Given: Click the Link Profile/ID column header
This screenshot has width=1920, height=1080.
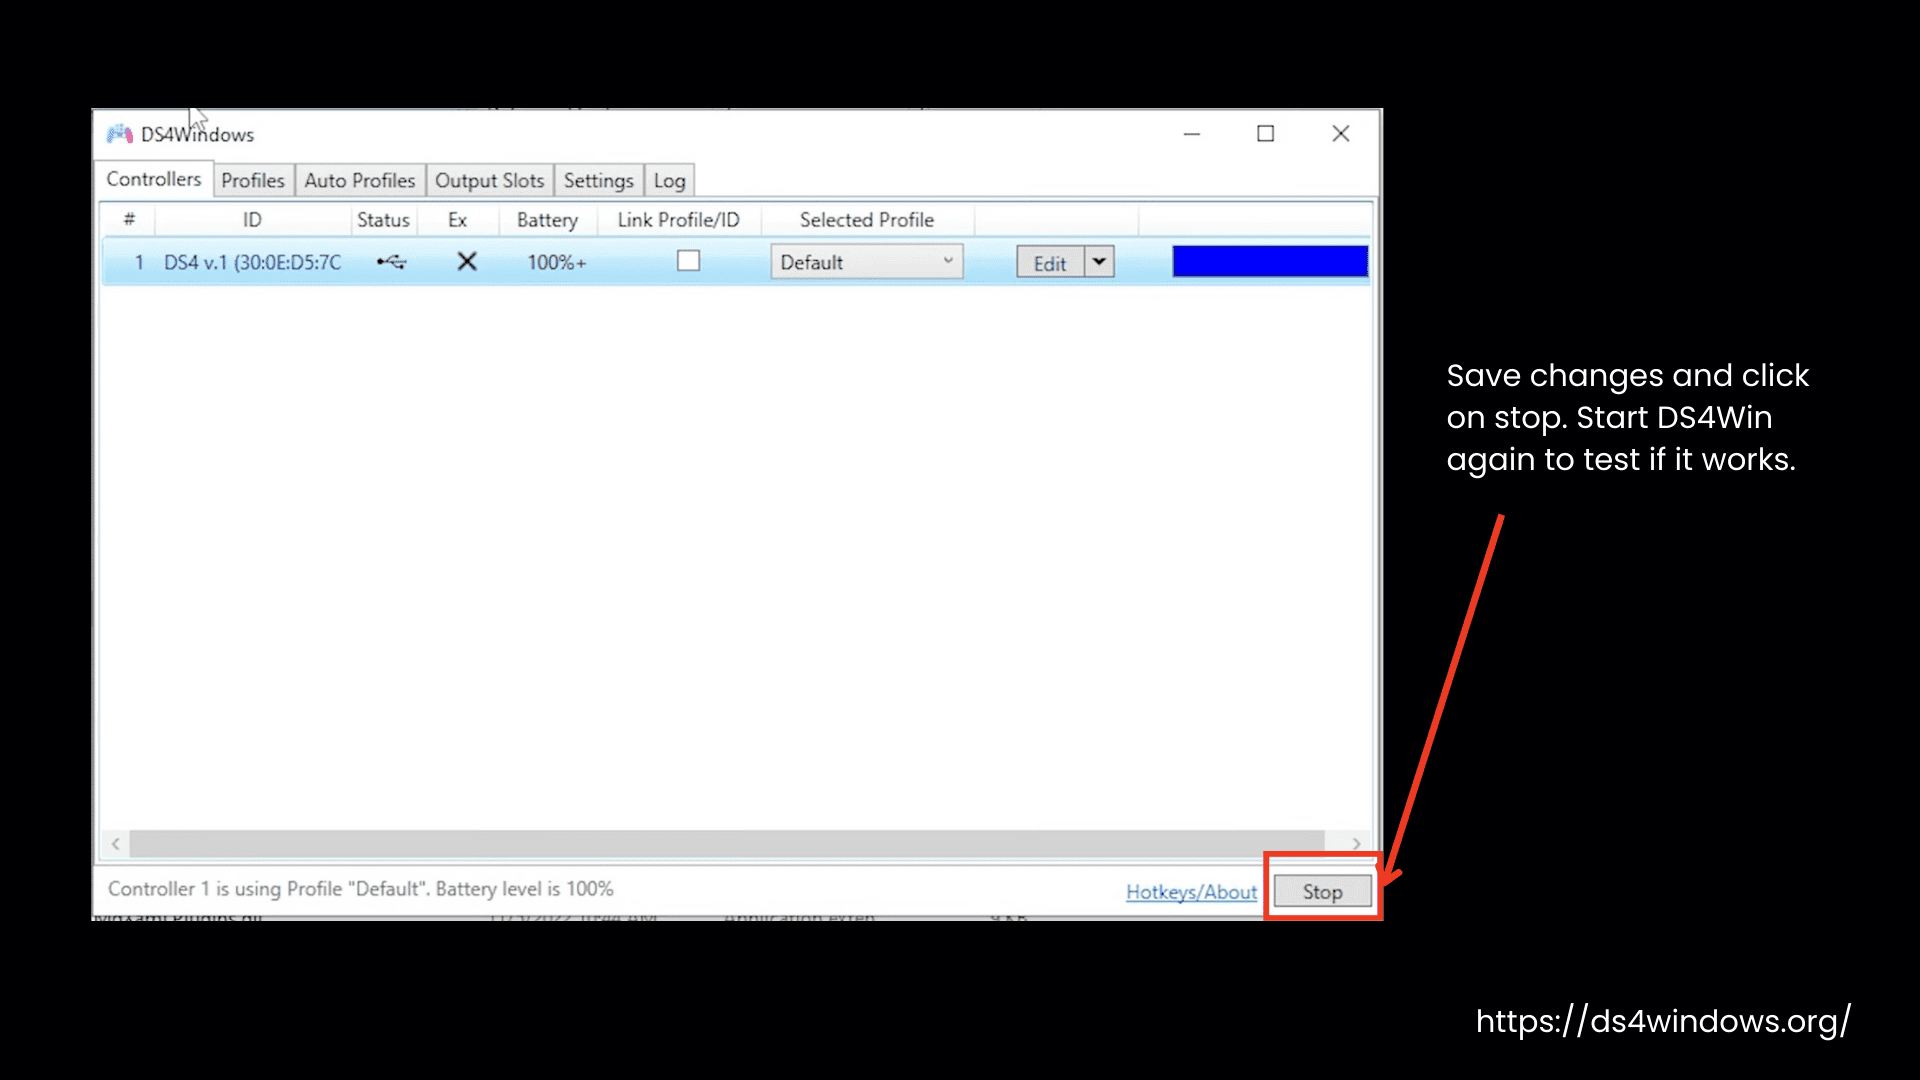Looking at the screenshot, I should click(678, 220).
